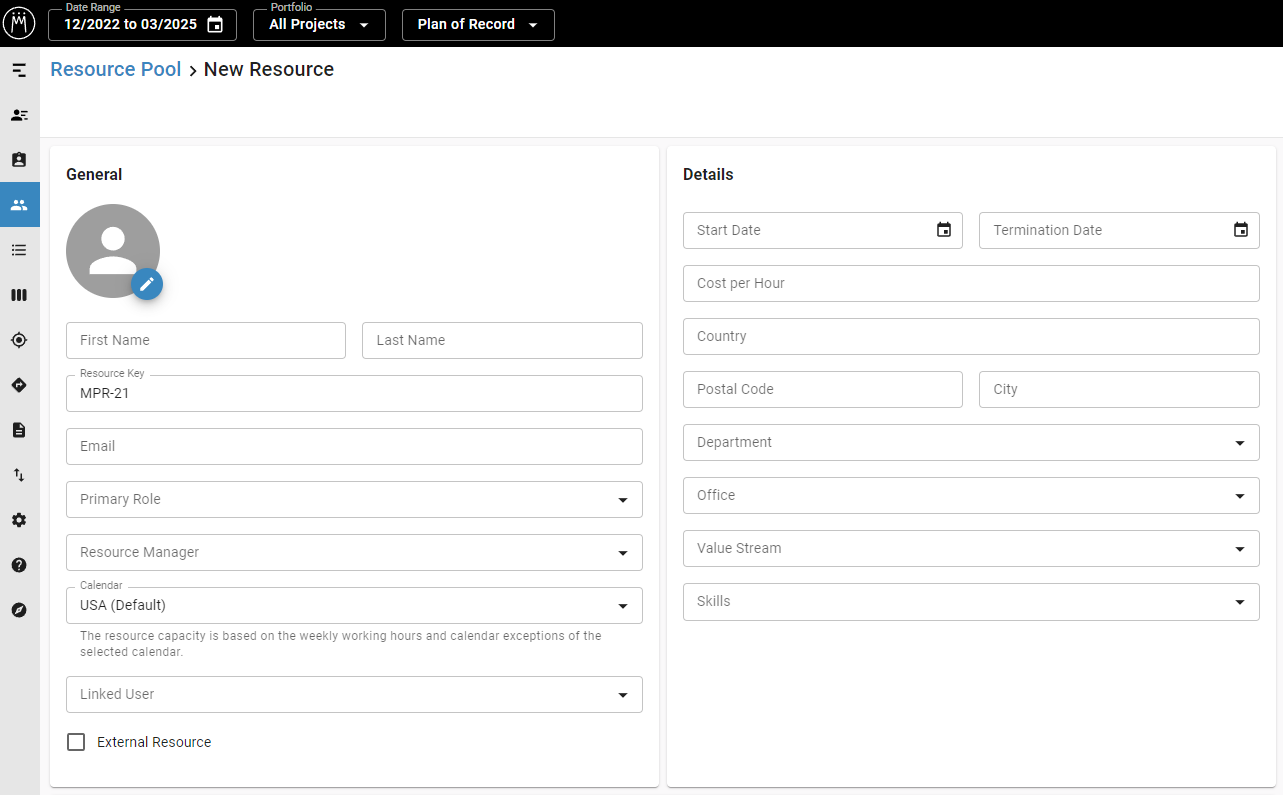Focus the Email field
Viewport: 1283px width, 795px height.
pos(354,446)
